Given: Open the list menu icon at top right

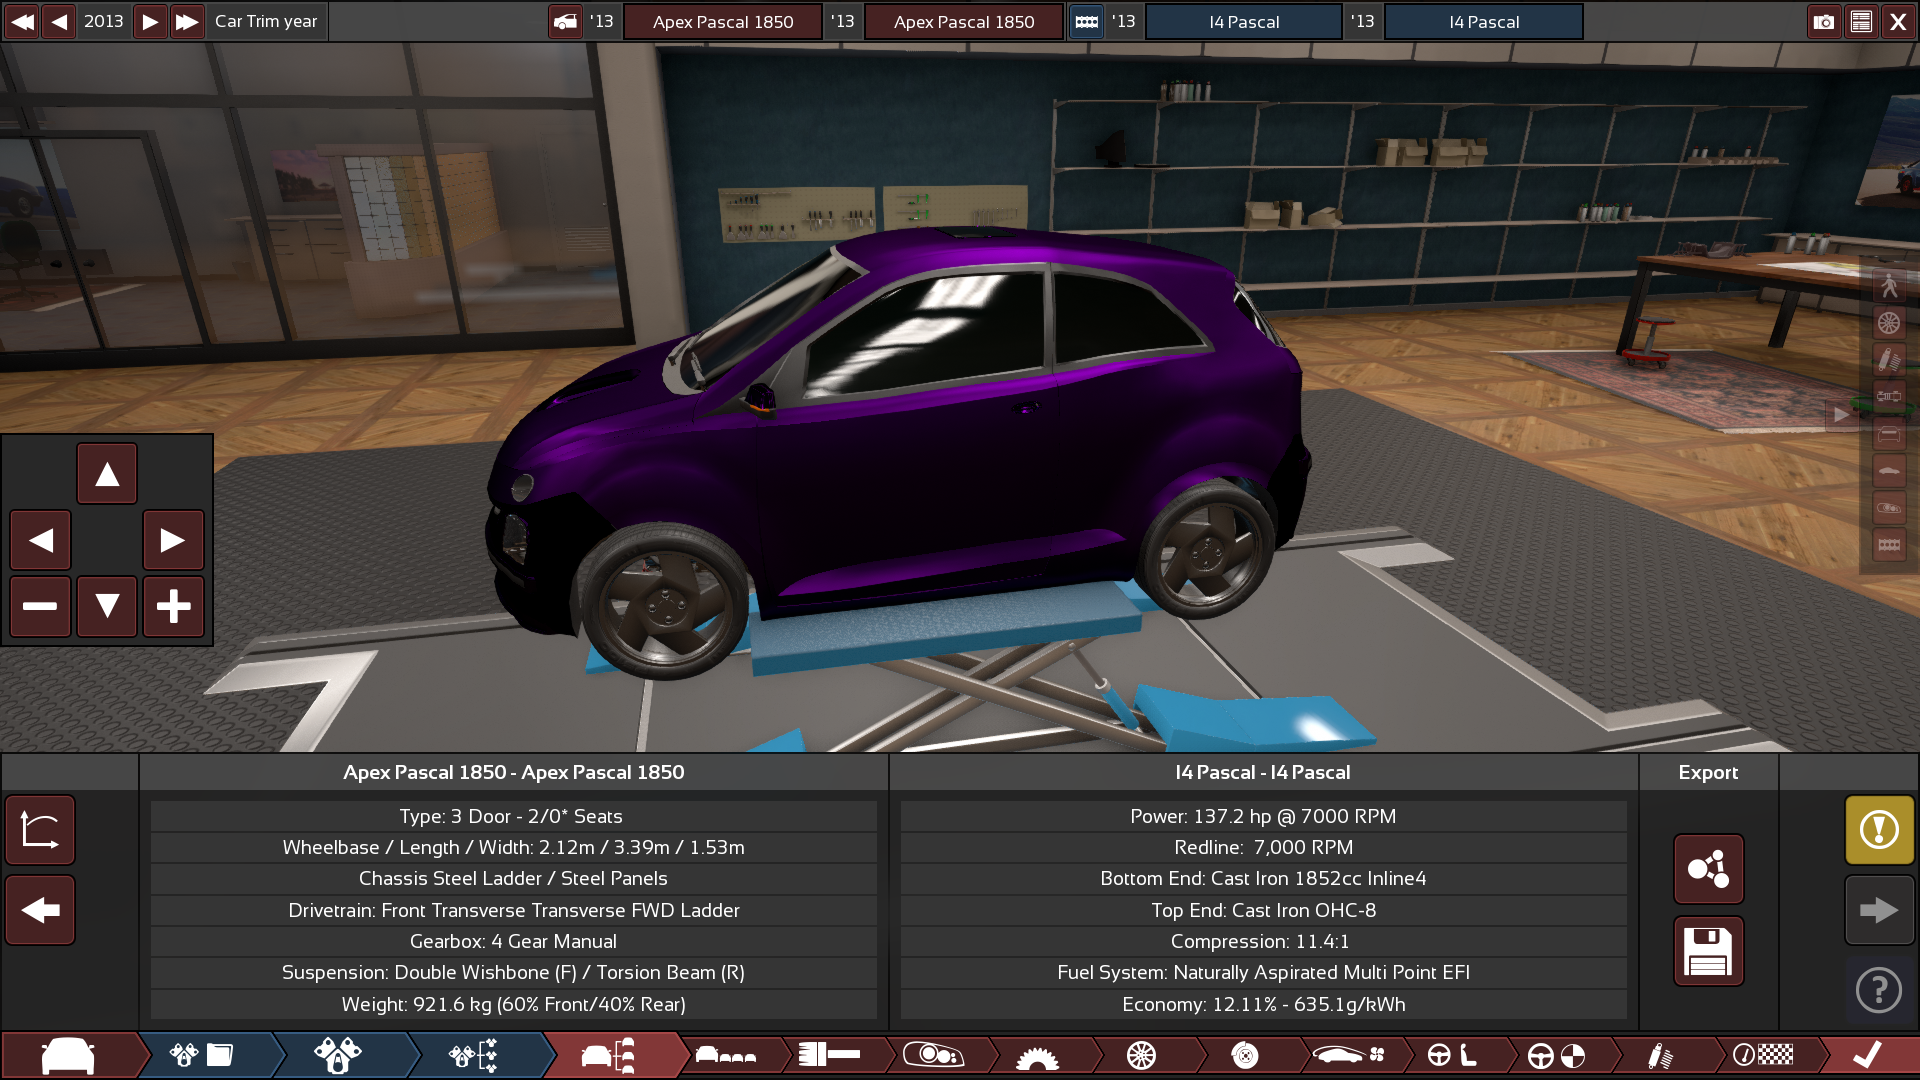Looking at the screenshot, I should [1861, 21].
